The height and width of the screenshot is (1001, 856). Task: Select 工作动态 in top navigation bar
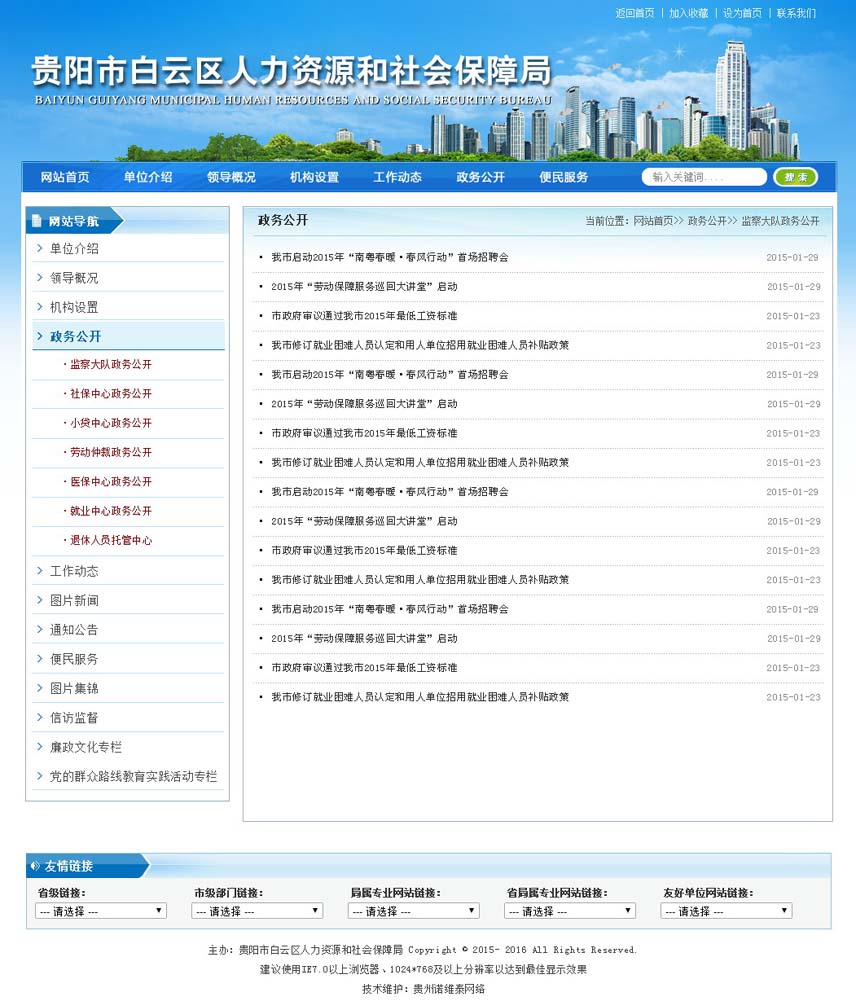click(x=397, y=177)
